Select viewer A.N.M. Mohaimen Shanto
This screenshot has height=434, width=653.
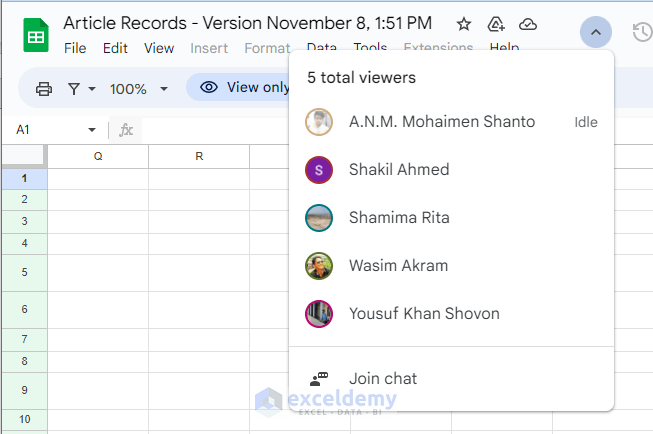[441, 122]
